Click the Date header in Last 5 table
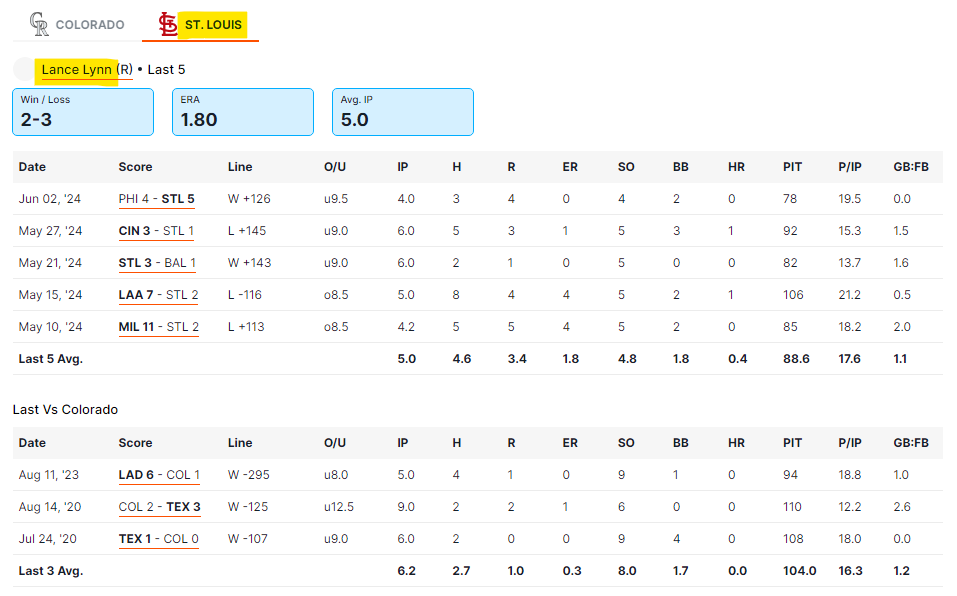This screenshot has width=957, height=596. 32,167
